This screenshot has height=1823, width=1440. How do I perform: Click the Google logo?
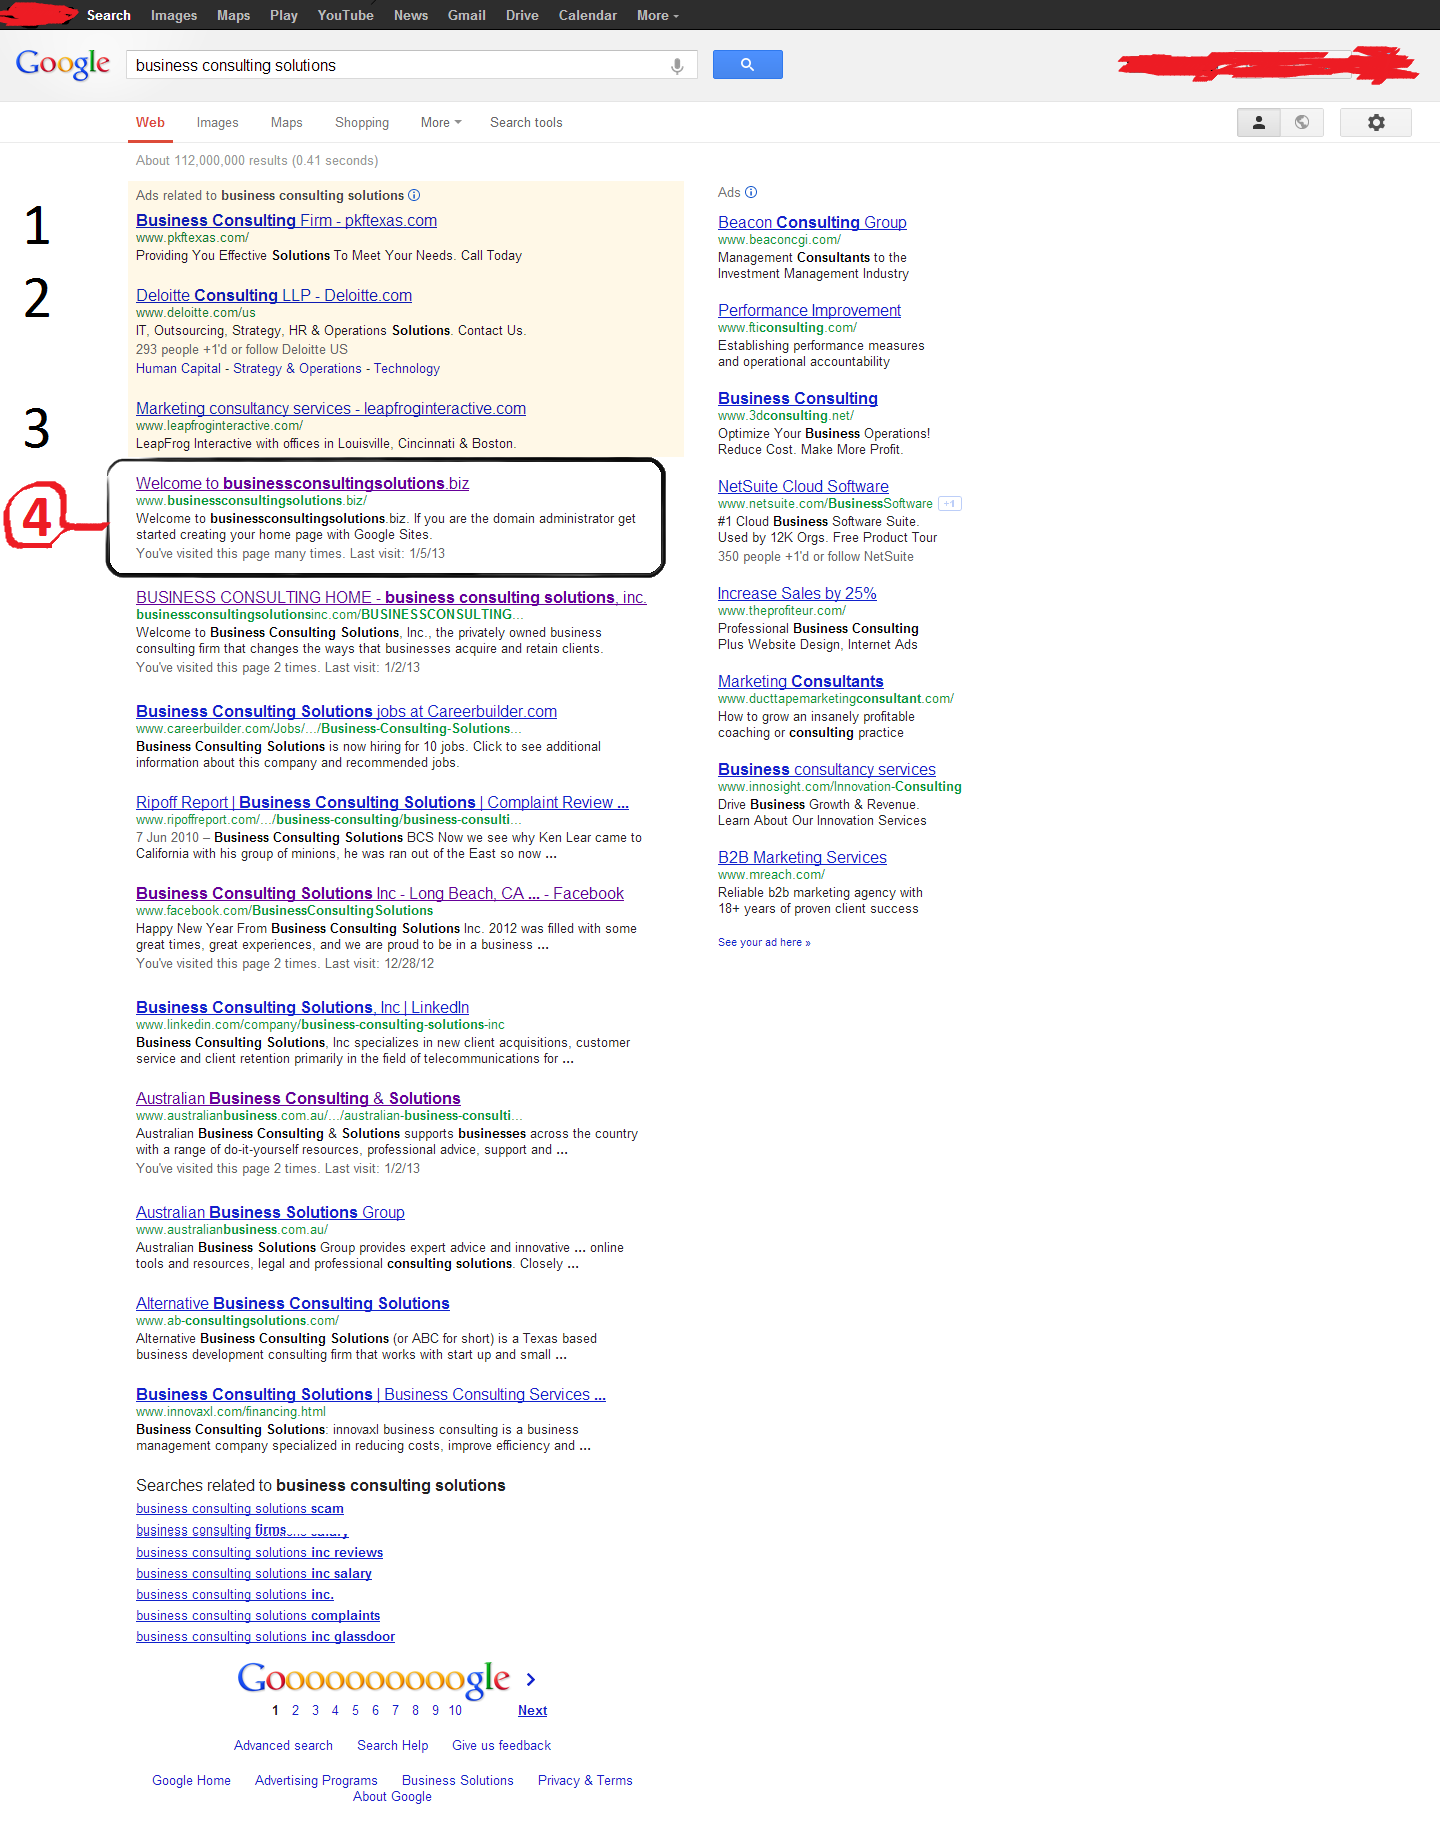coord(63,65)
